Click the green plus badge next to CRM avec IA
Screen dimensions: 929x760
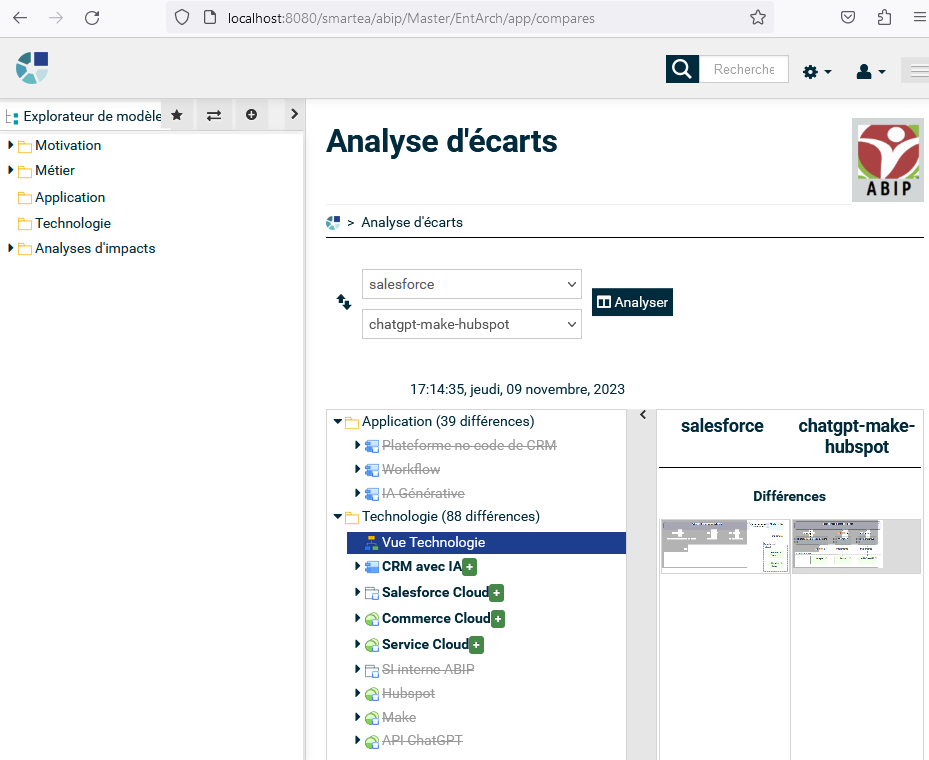pos(469,567)
